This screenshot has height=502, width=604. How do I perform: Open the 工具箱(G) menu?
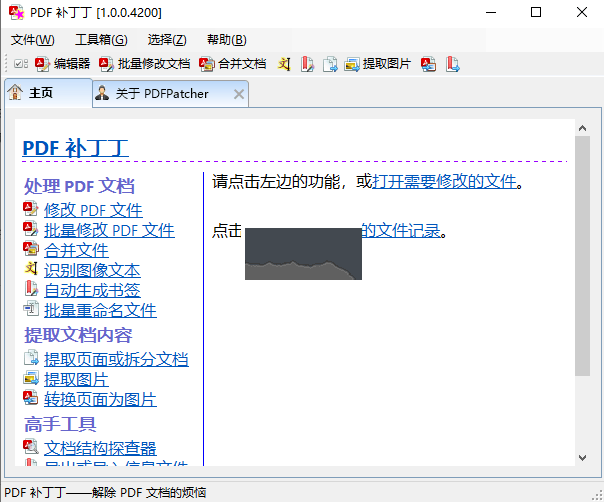(101, 40)
